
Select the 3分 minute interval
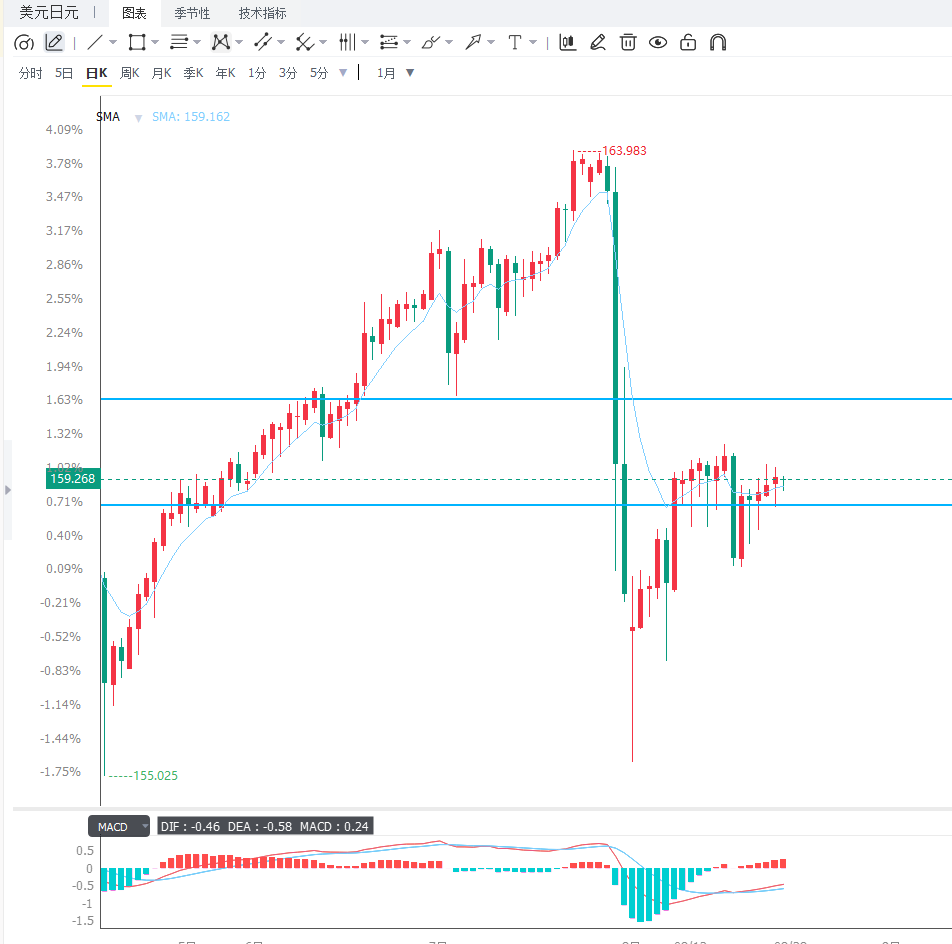[288, 73]
